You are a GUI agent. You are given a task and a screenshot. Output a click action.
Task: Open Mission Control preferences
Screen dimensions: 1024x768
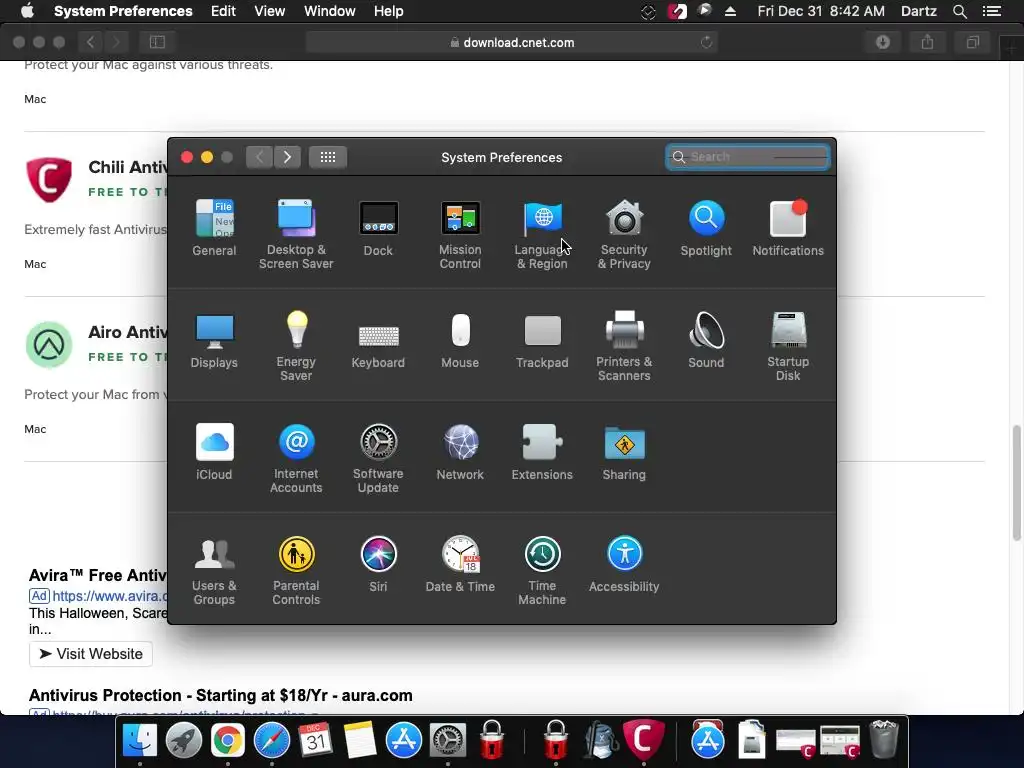tap(460, 233)
